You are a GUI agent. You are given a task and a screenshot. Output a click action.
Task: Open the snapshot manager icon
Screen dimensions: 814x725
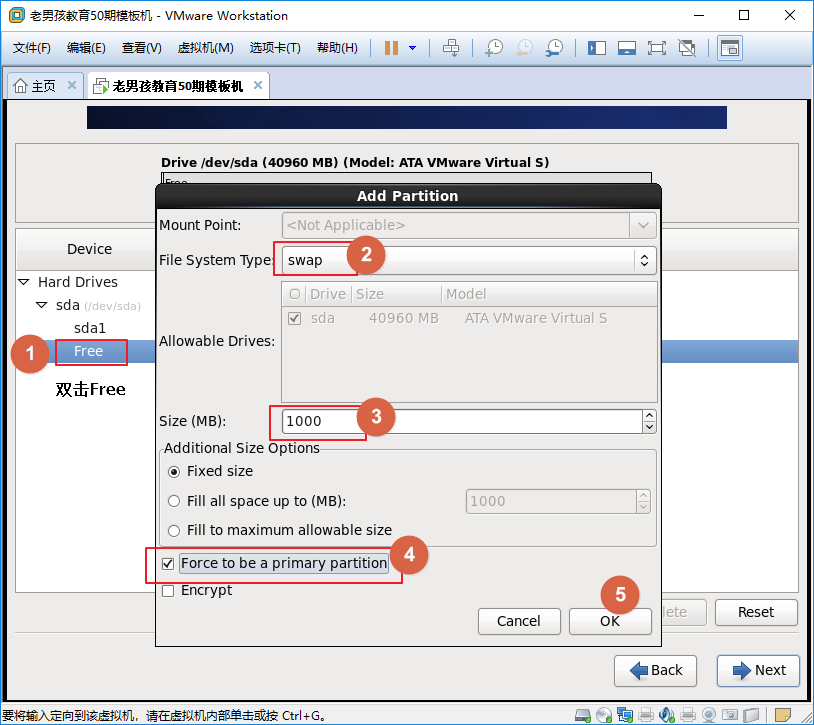pos(554,48)
